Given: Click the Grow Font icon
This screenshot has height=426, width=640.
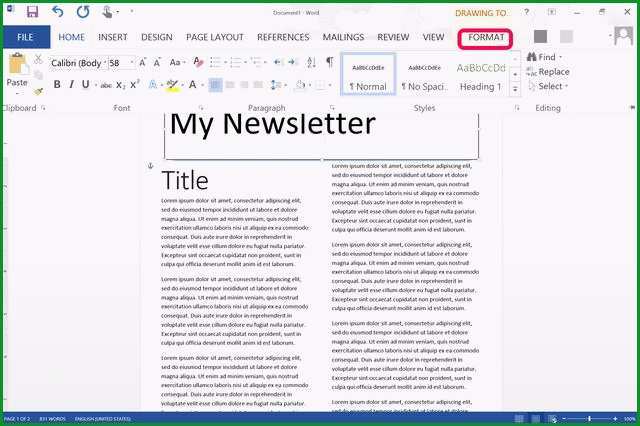Looking at the screenshot, I should click(x=142, y=62).
